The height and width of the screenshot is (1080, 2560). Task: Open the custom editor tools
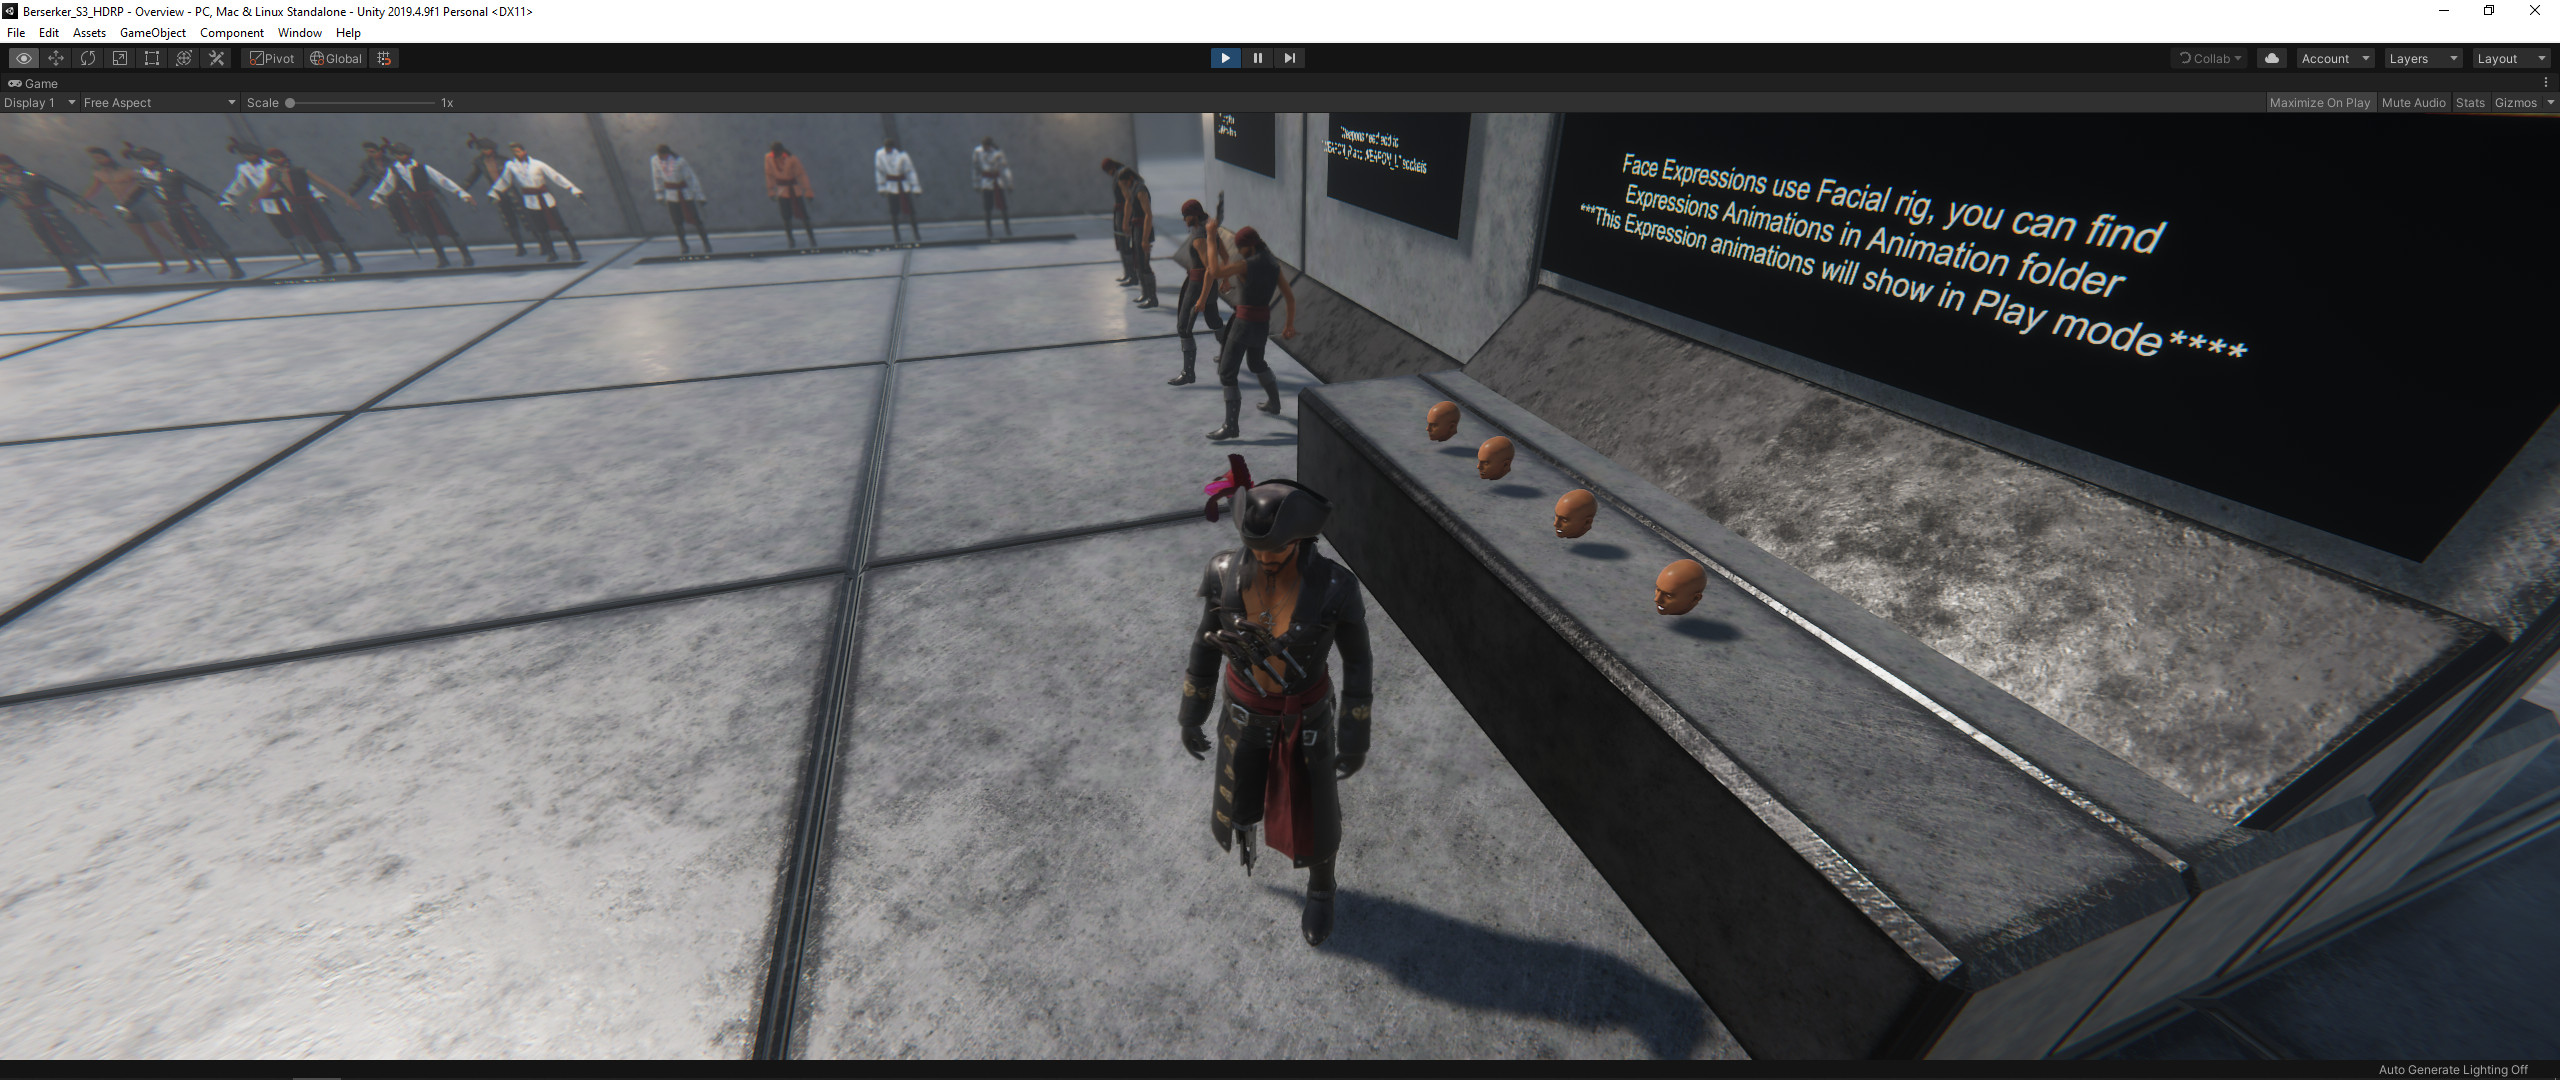point(216,58)
